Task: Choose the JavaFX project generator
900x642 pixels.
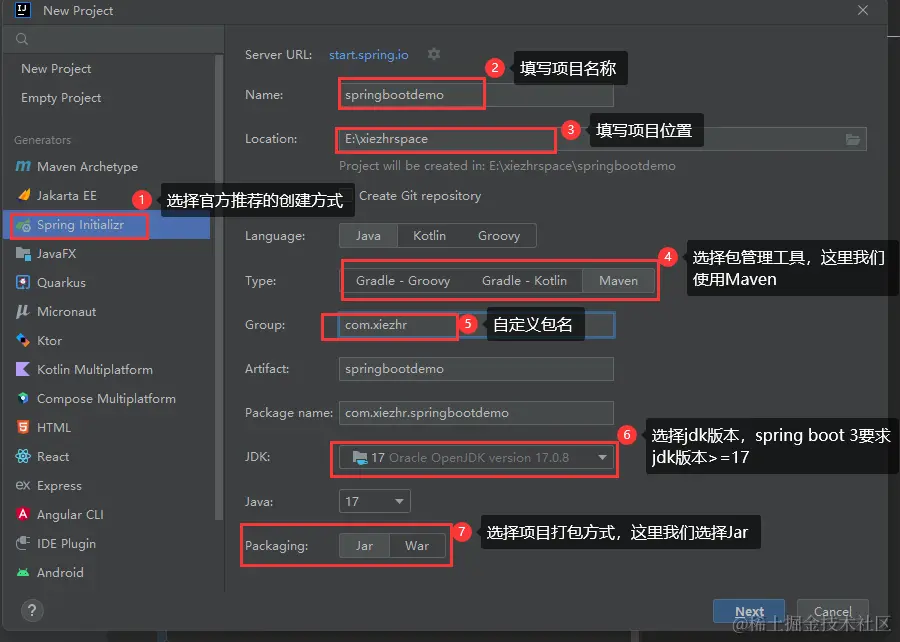Action: [64, 254]
